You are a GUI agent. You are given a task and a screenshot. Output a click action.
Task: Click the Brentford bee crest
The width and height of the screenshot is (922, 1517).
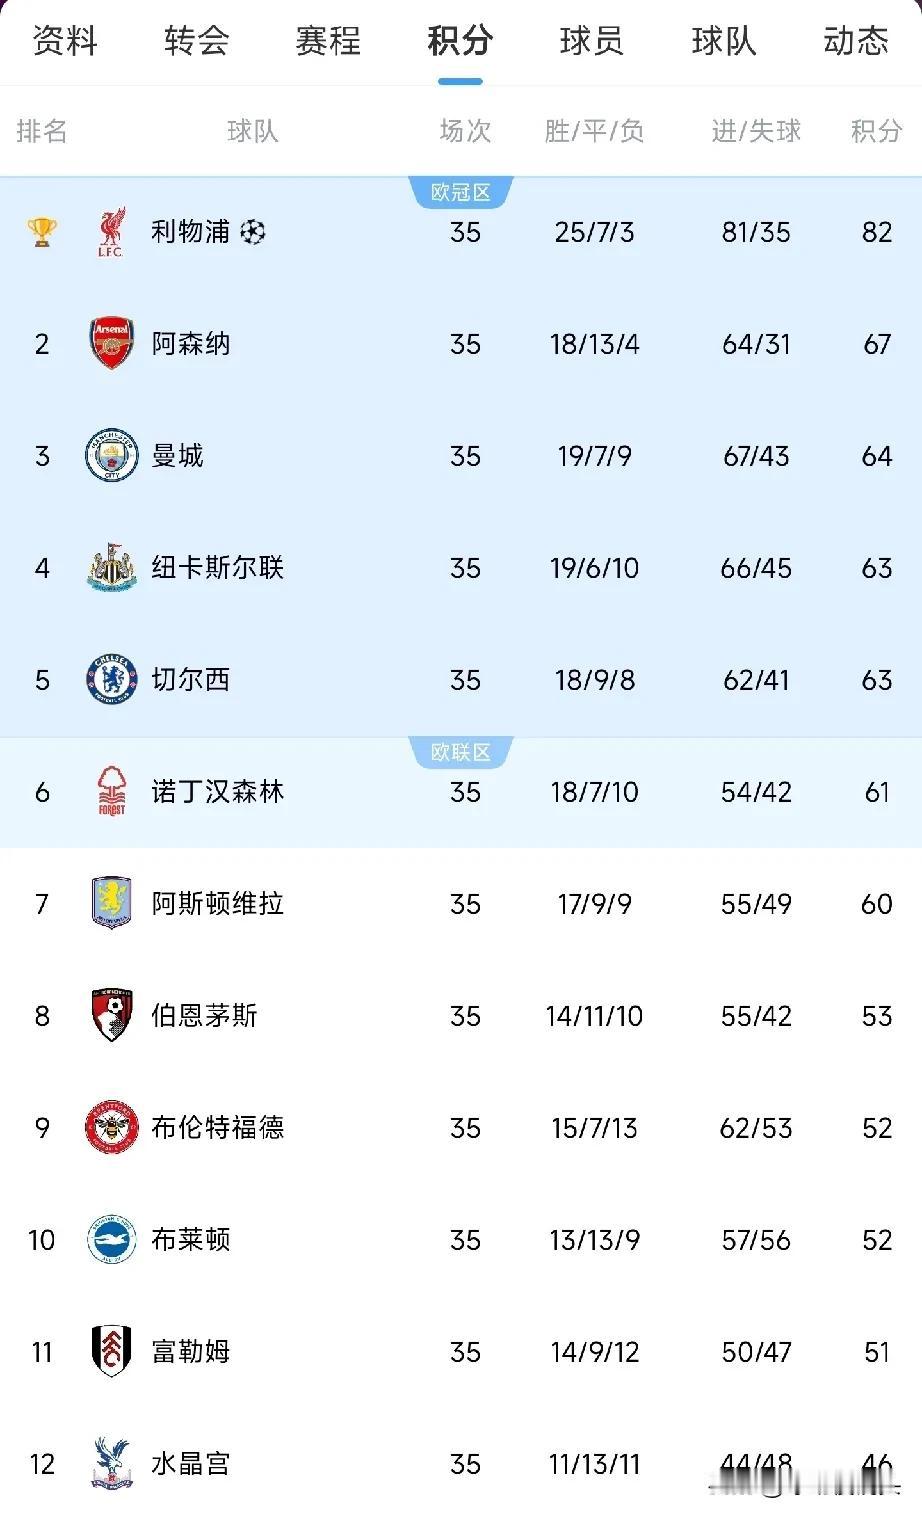[x=111, y=1128]
